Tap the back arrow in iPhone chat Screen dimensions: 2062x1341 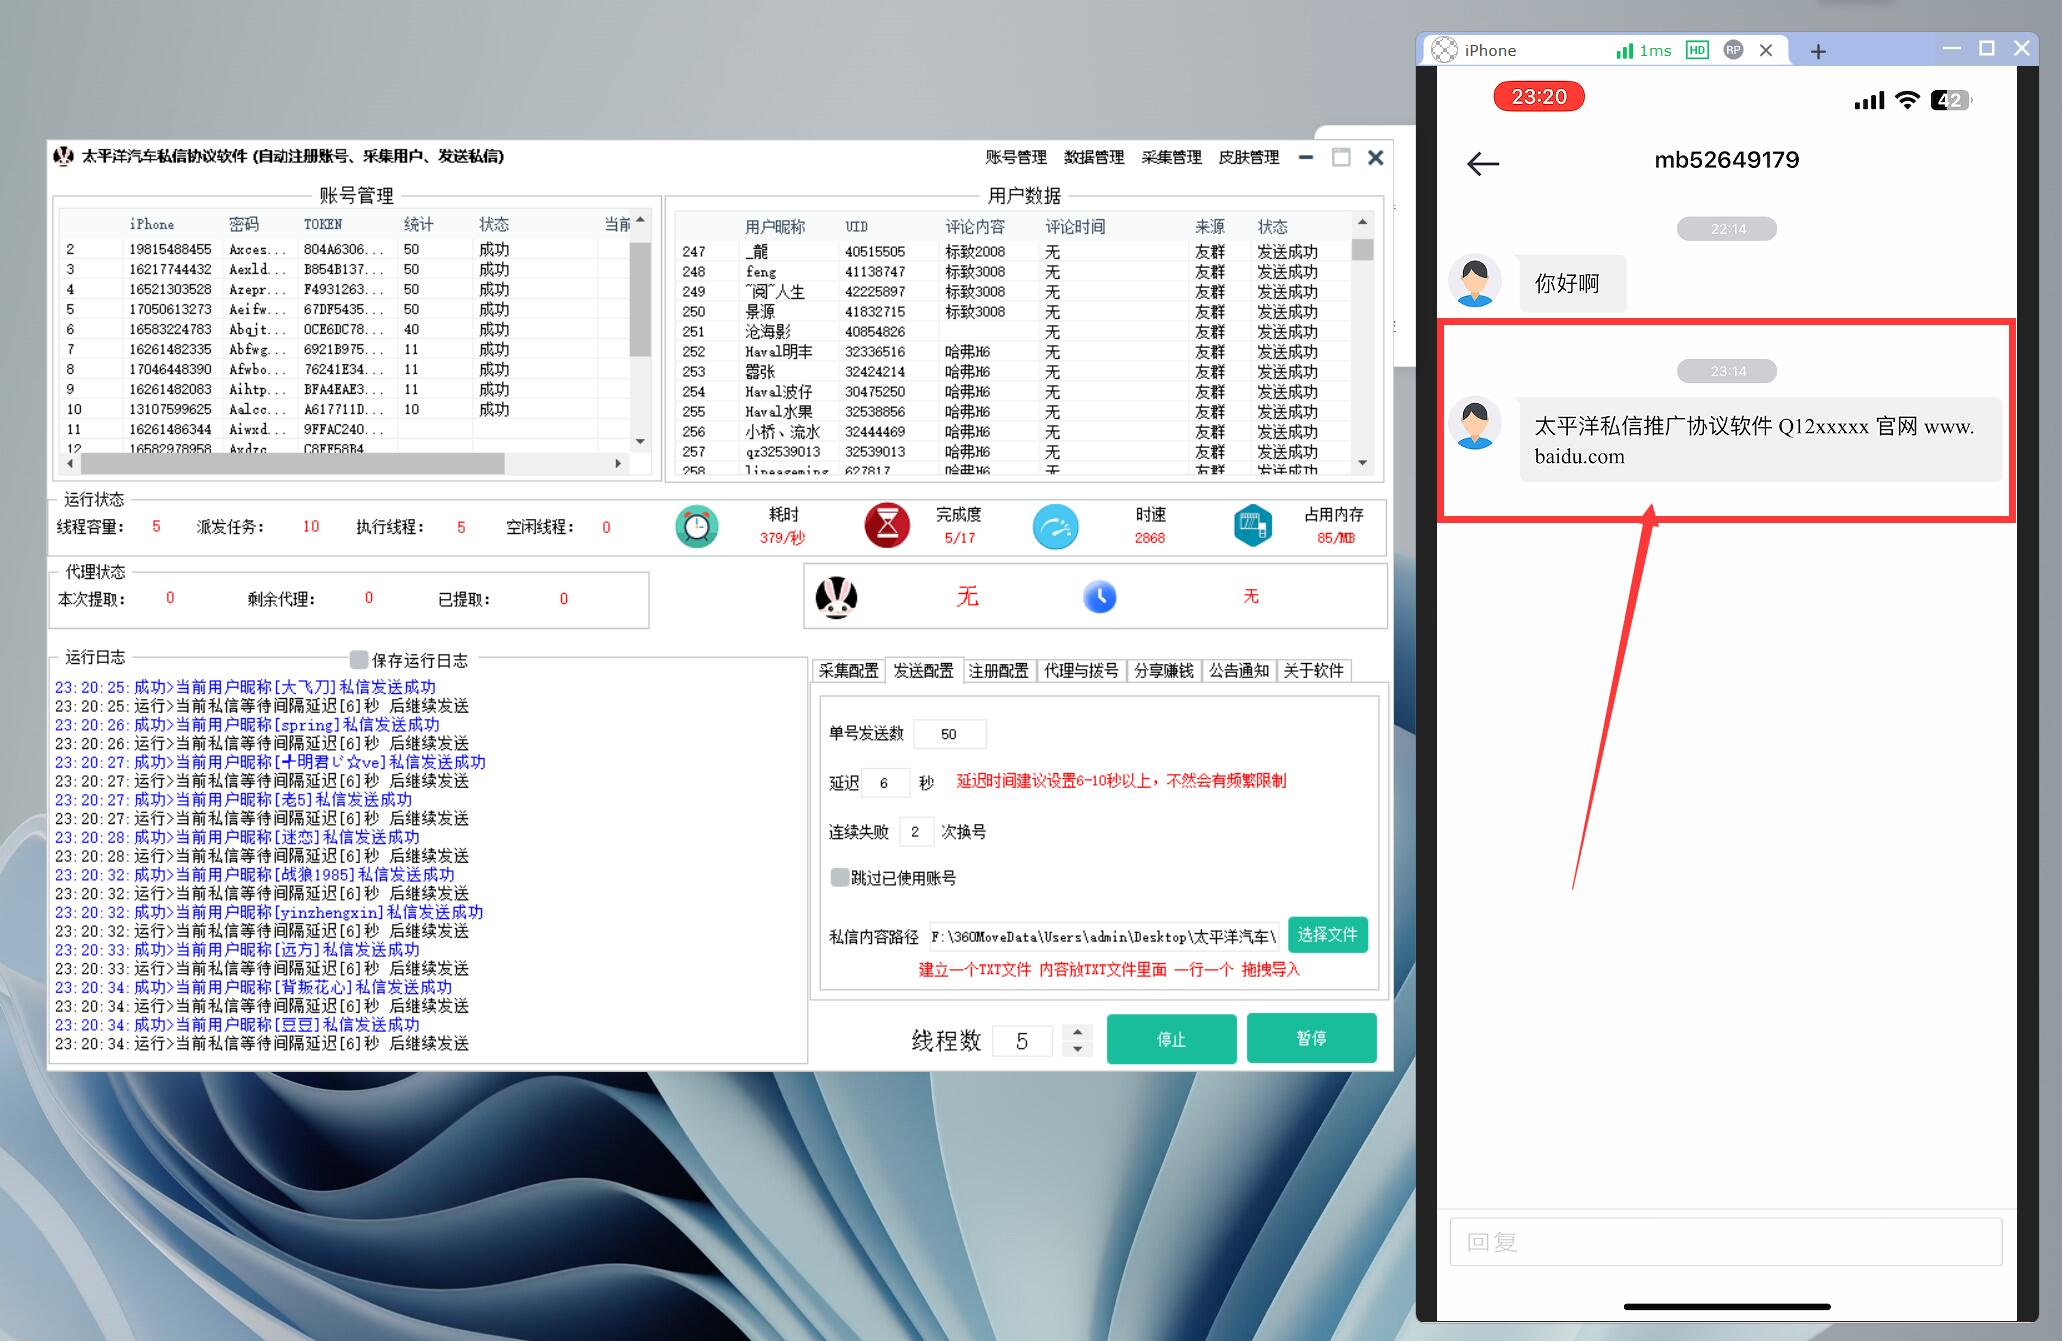pyautogui.click(x=1482, y=163)
